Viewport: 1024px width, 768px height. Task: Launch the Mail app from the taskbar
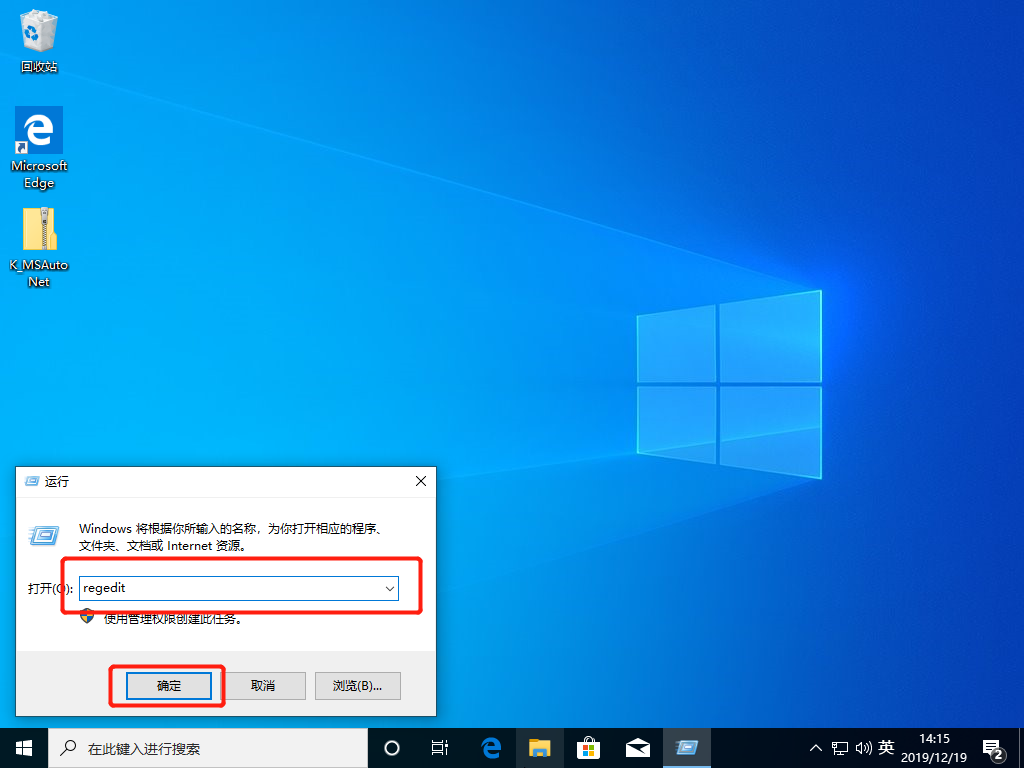tap(637, 747)
